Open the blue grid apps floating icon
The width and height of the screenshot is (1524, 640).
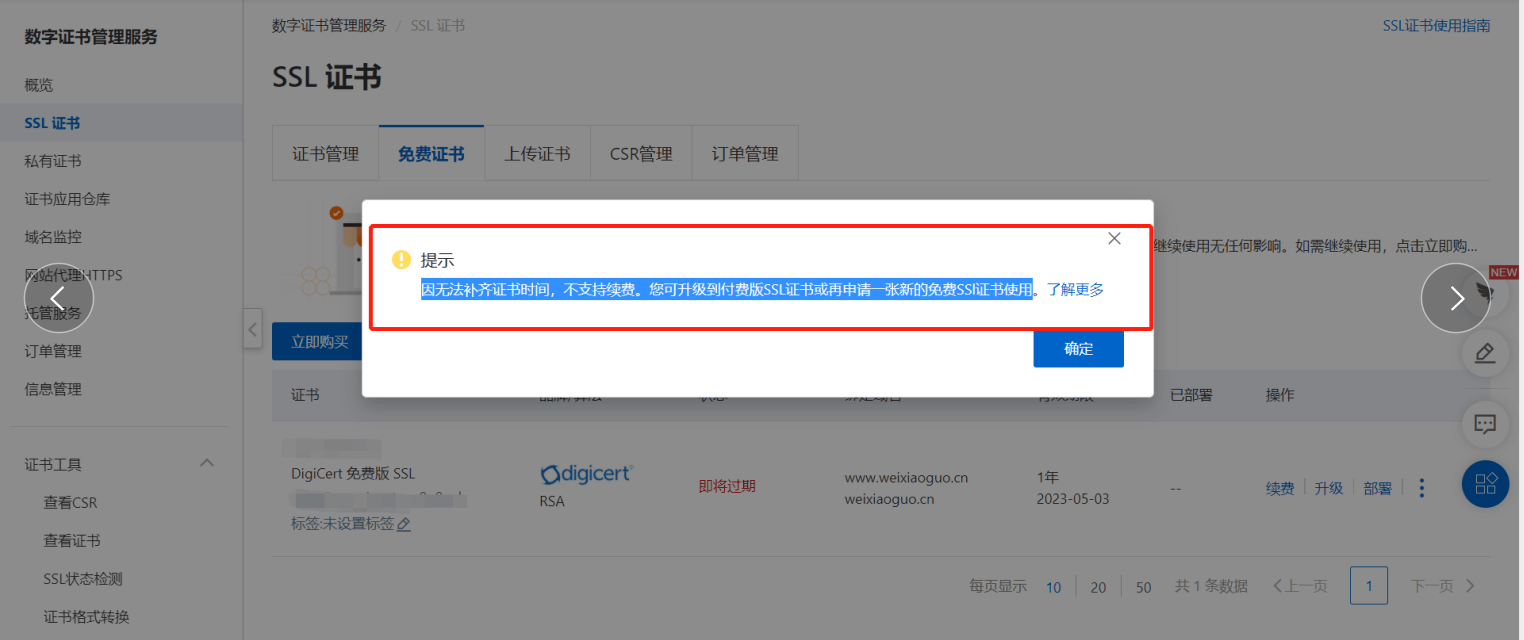[x=1485, y=484]
